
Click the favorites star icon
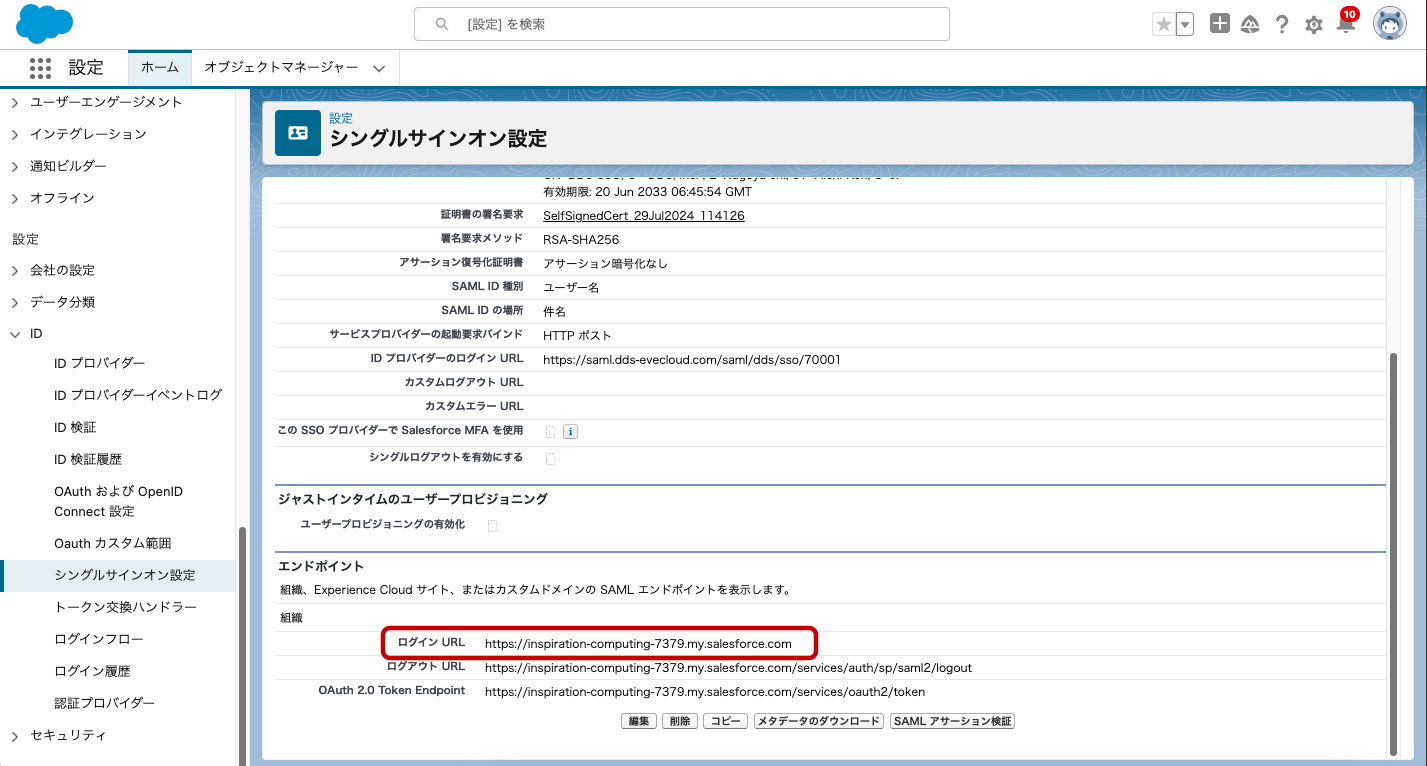click(1163, 25)
